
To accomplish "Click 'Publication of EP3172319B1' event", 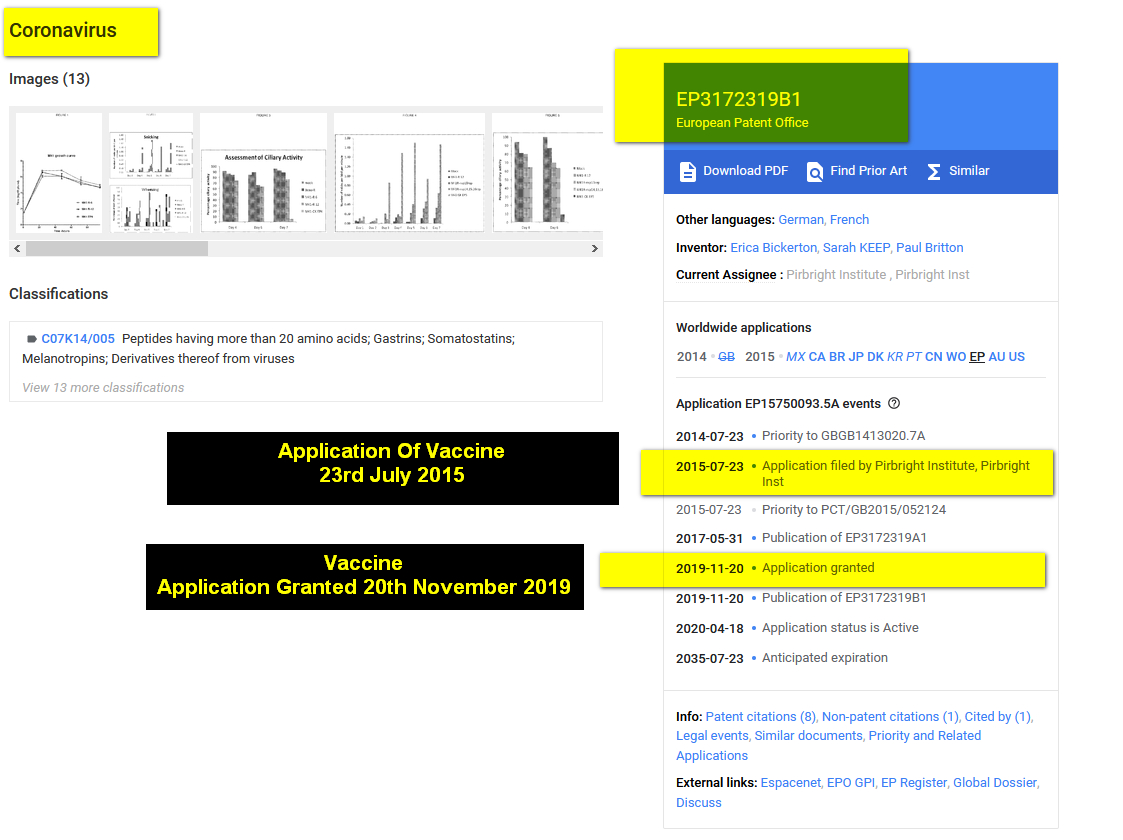I will click(x=844, y=598).
